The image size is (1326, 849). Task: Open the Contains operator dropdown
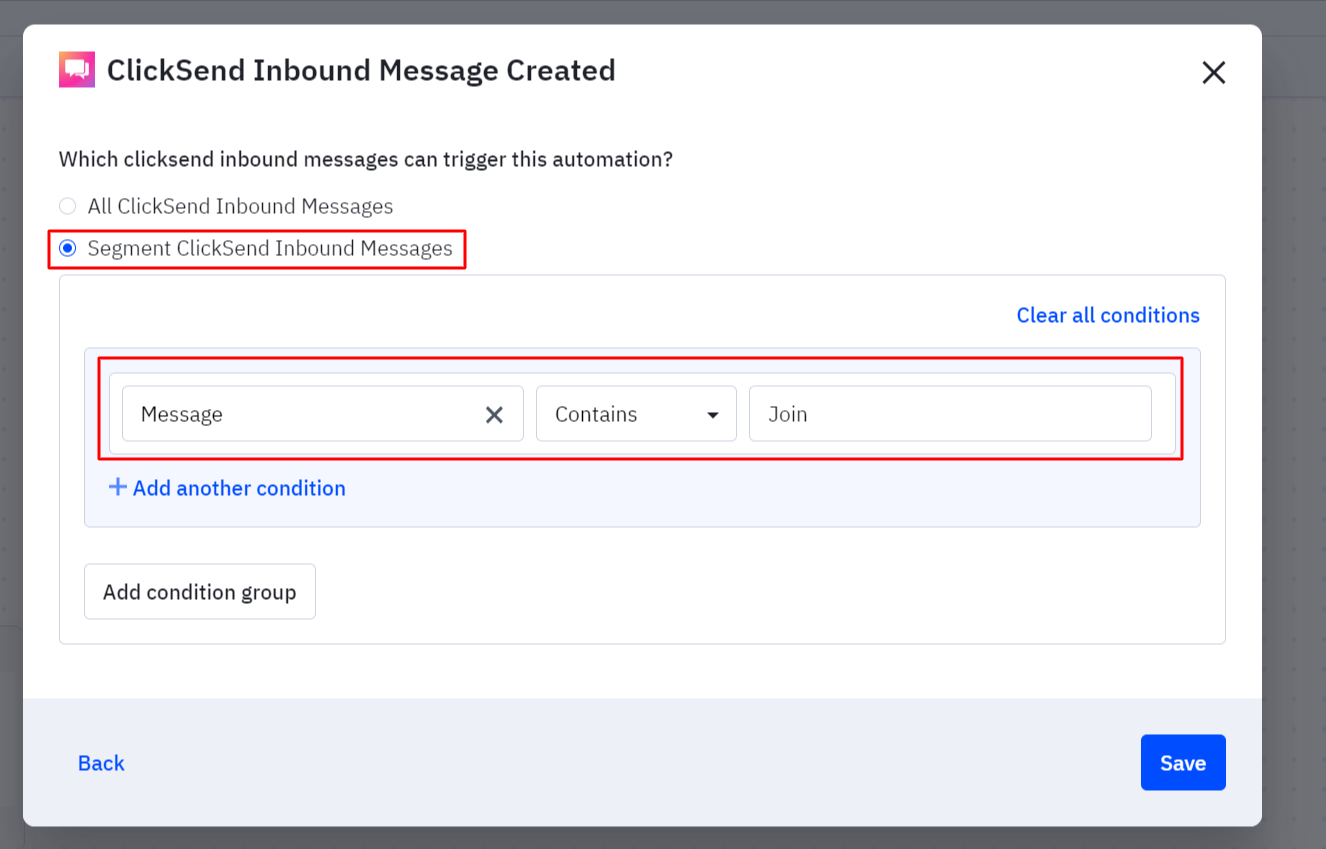tap(636, 414)
